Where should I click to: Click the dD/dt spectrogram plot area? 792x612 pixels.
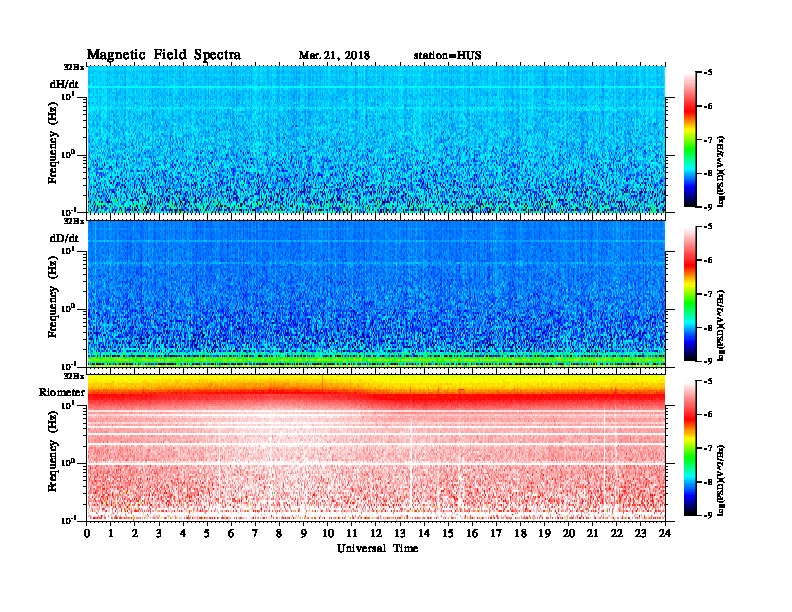(376, 293)
